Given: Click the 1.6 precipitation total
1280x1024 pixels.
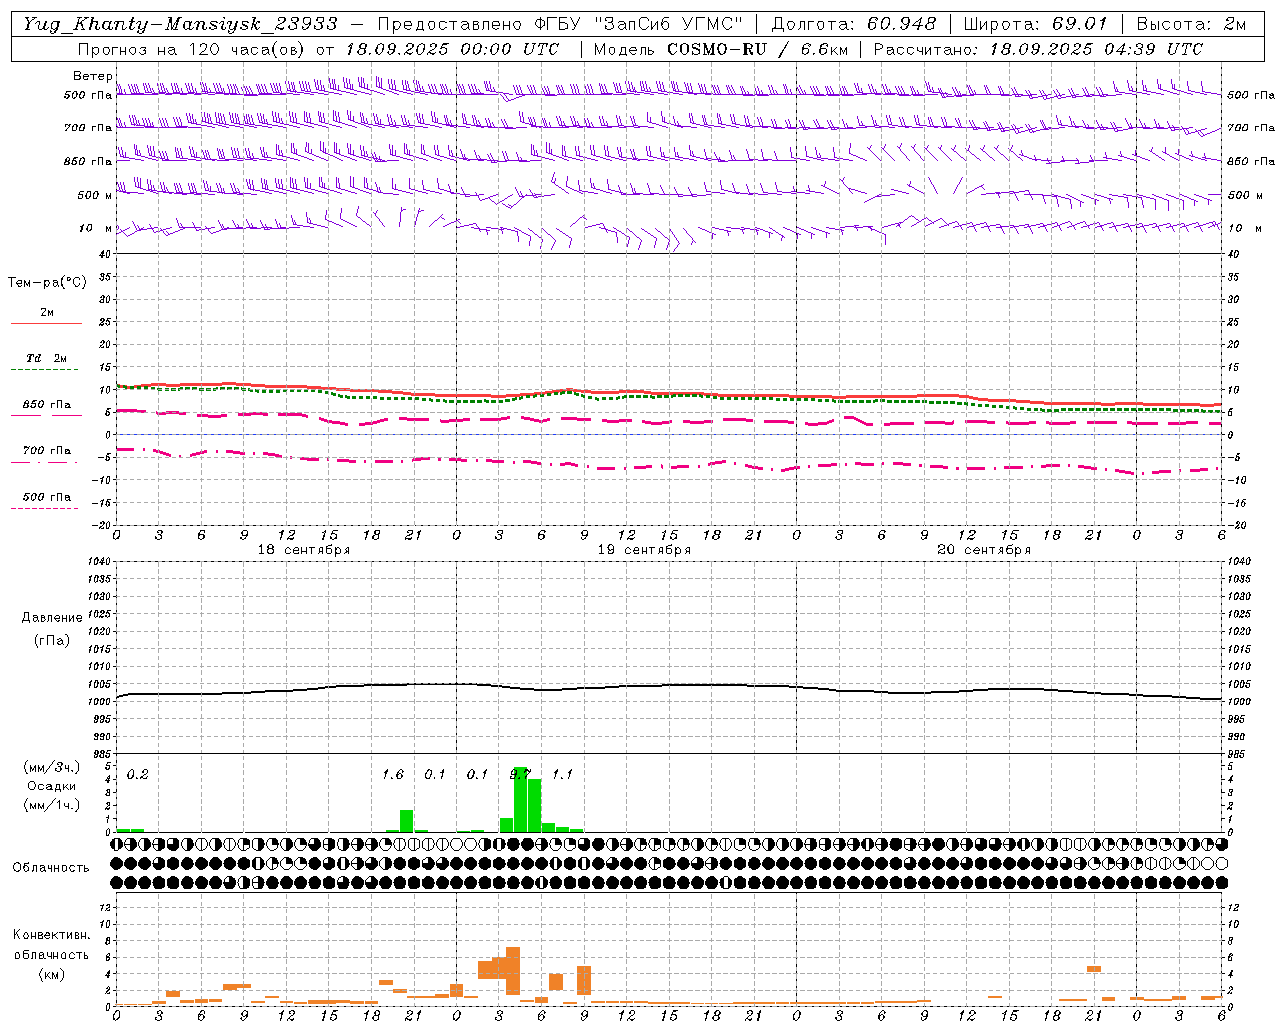Looking at the screenshot, I should click(393, 774).
